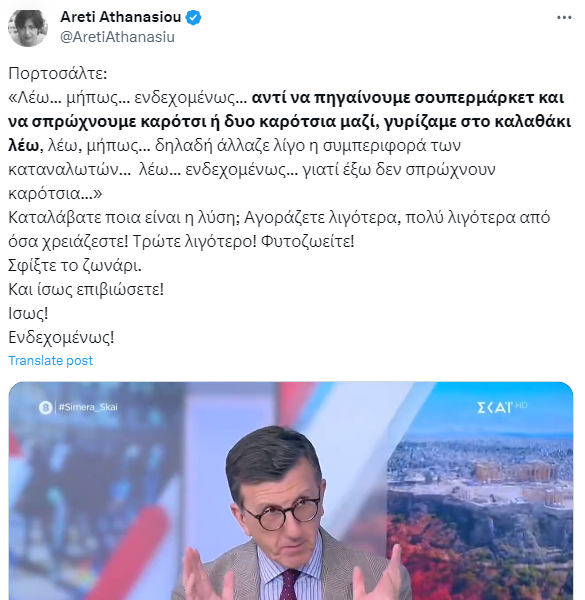Image resolution: width=585 pixels, height=600 pixels.
Task: Click the line "Και ίσως επιβιώσετε!"
Action: [86, 289]
